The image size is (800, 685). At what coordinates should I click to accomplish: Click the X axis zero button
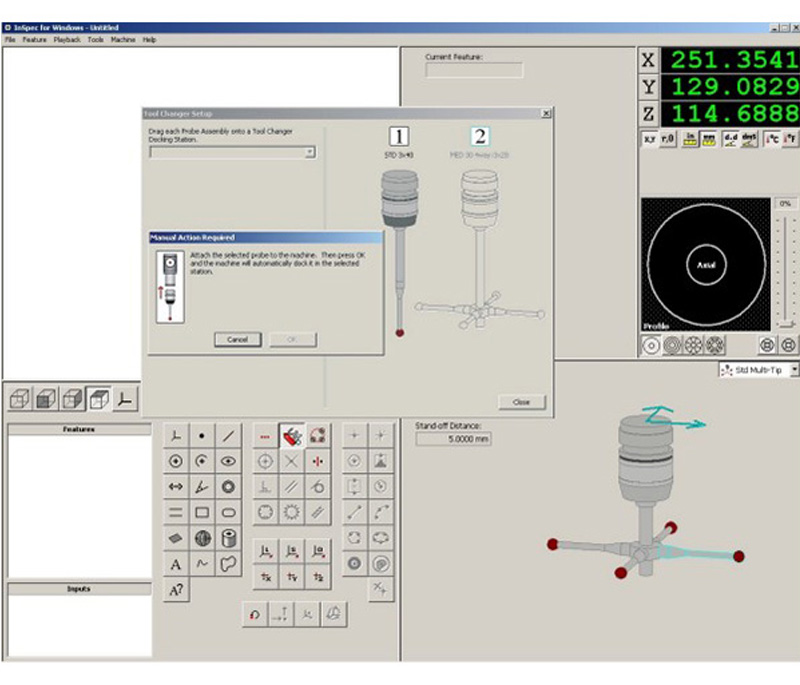pyautogui.click(x=648, y=60)
